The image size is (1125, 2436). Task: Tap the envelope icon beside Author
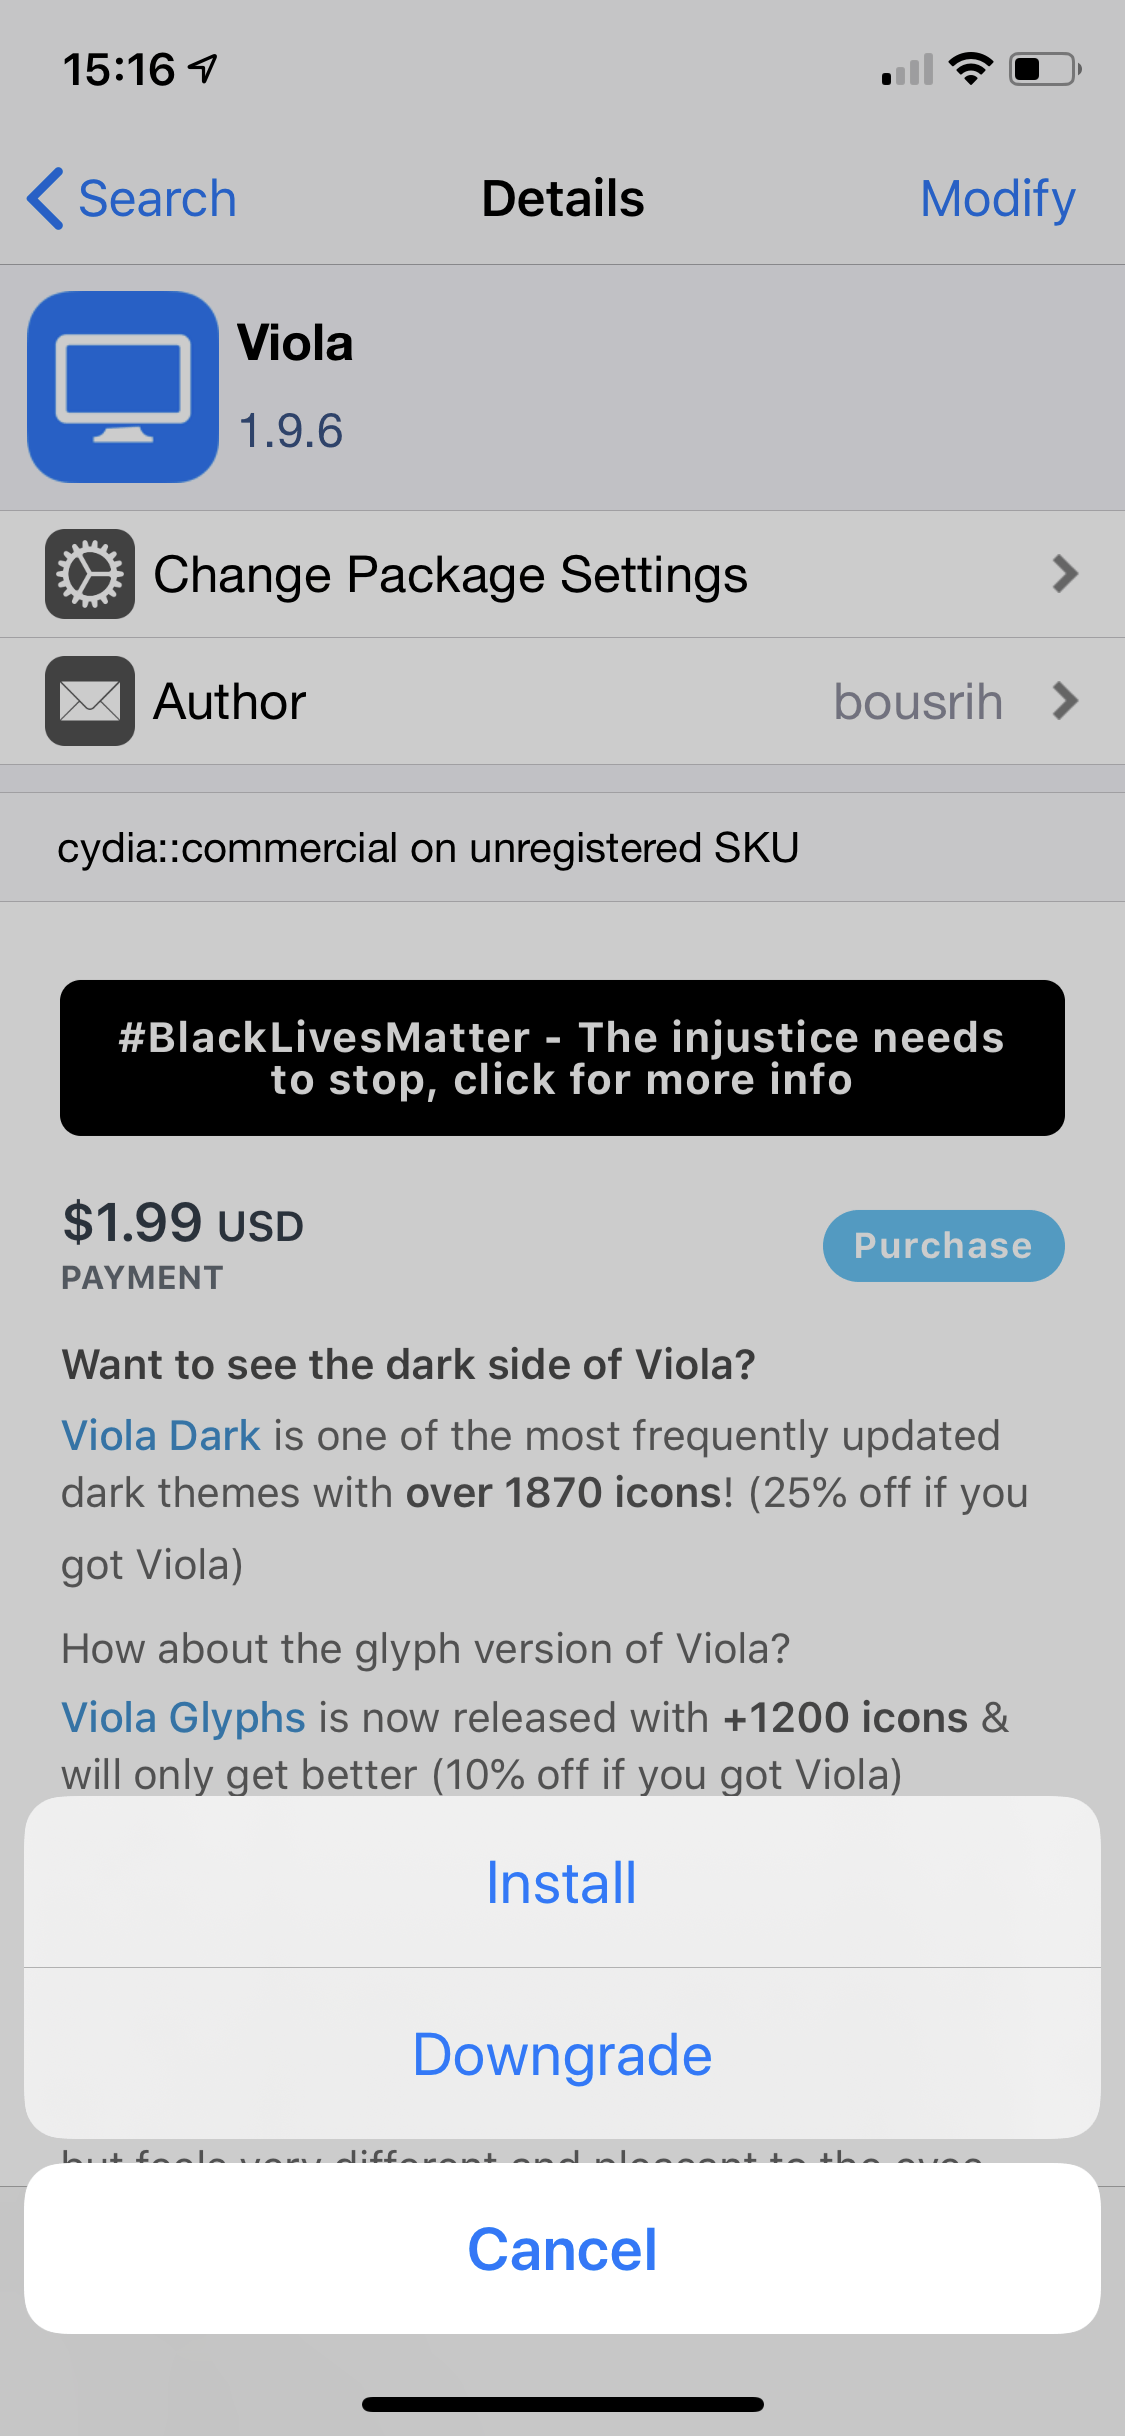(x=90, y=701)
